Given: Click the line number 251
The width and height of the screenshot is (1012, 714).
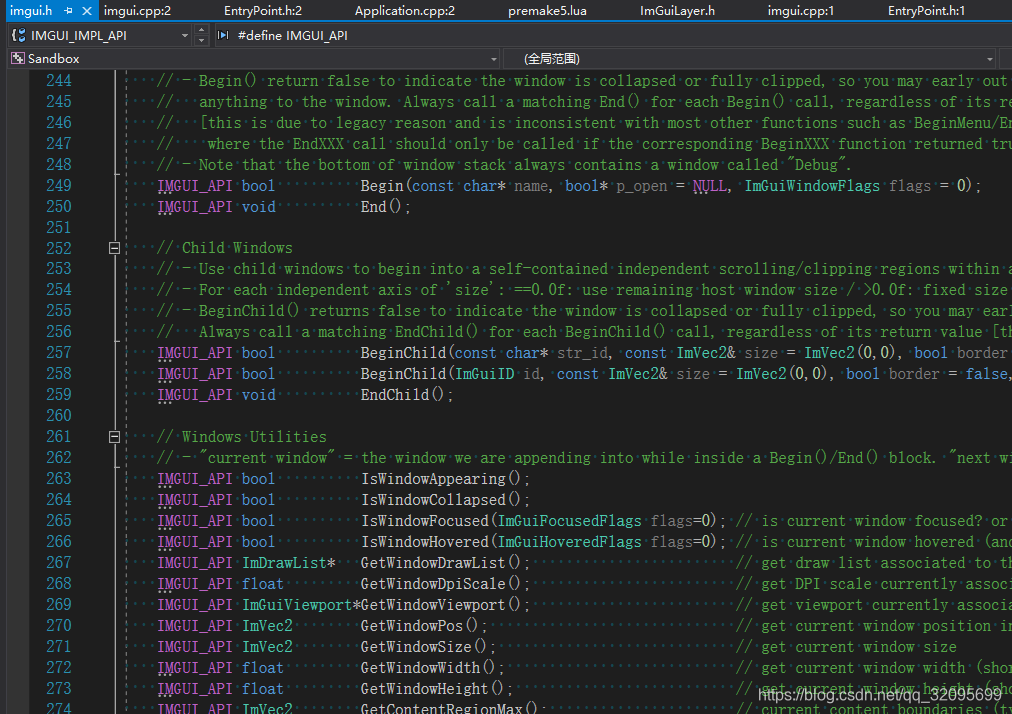Looking at the screenshot, I should pyautogui.click(x=58, y=227).
